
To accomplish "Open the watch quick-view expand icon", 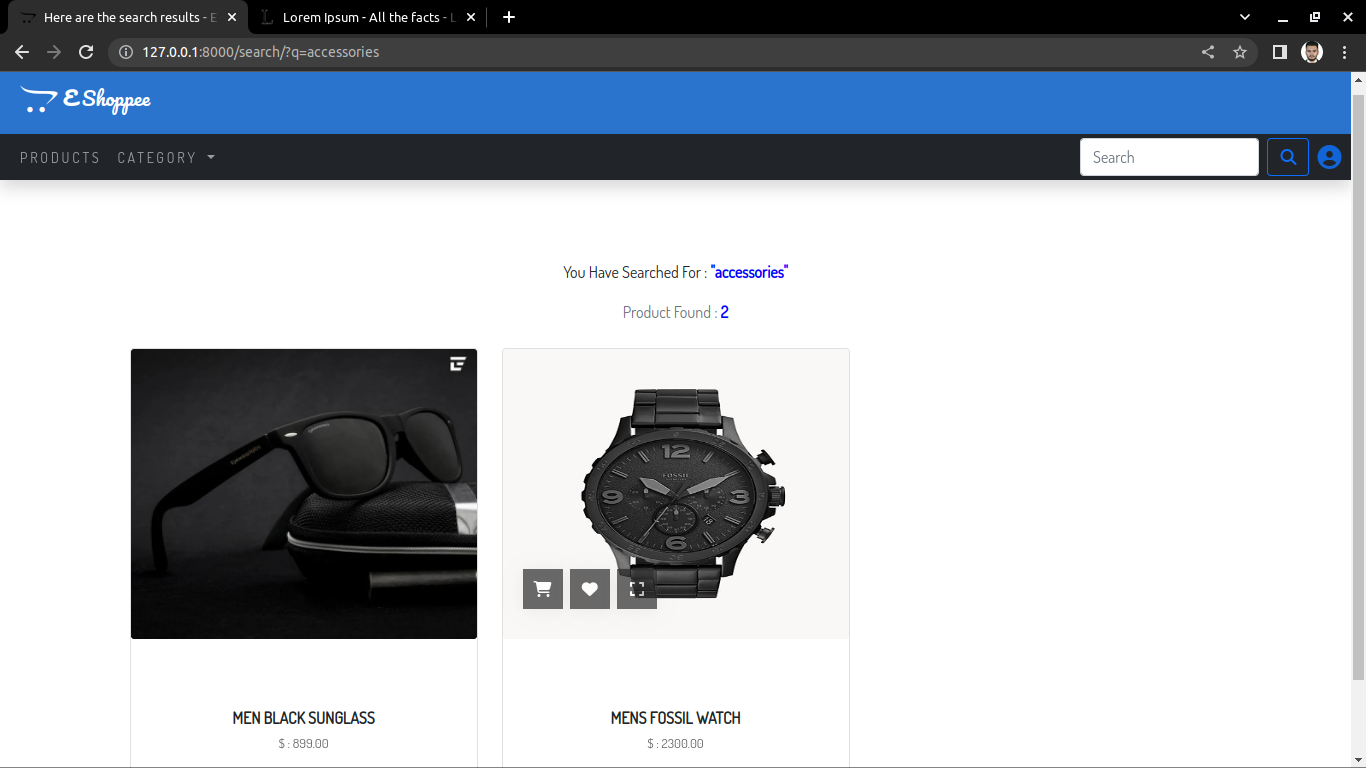I will coord(636,589).
